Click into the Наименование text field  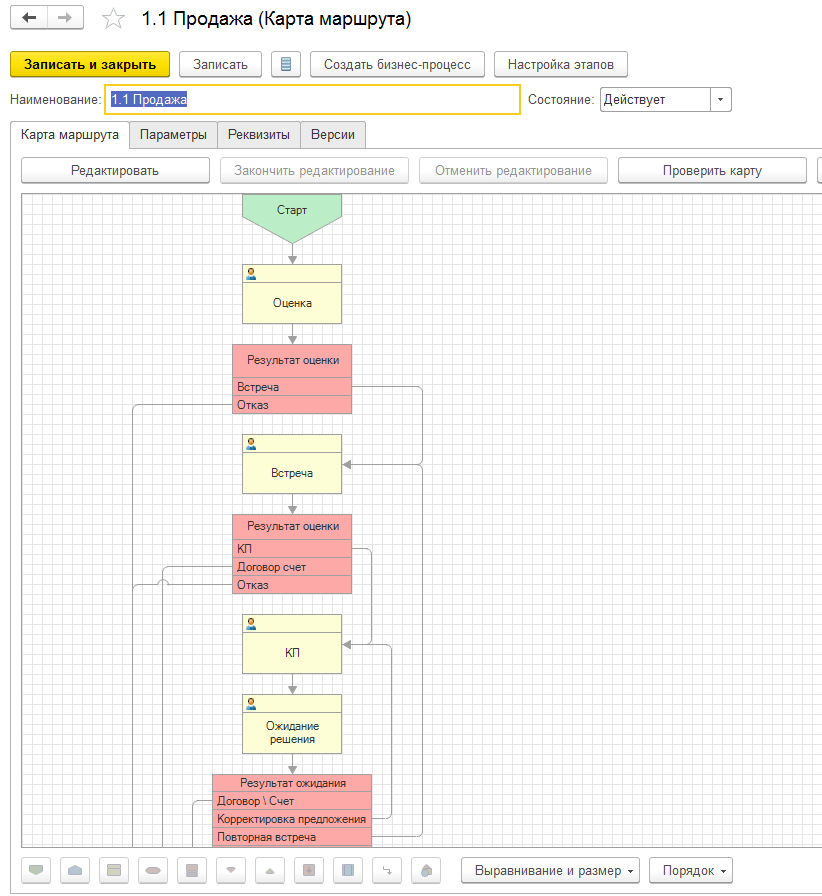(312, 99)
